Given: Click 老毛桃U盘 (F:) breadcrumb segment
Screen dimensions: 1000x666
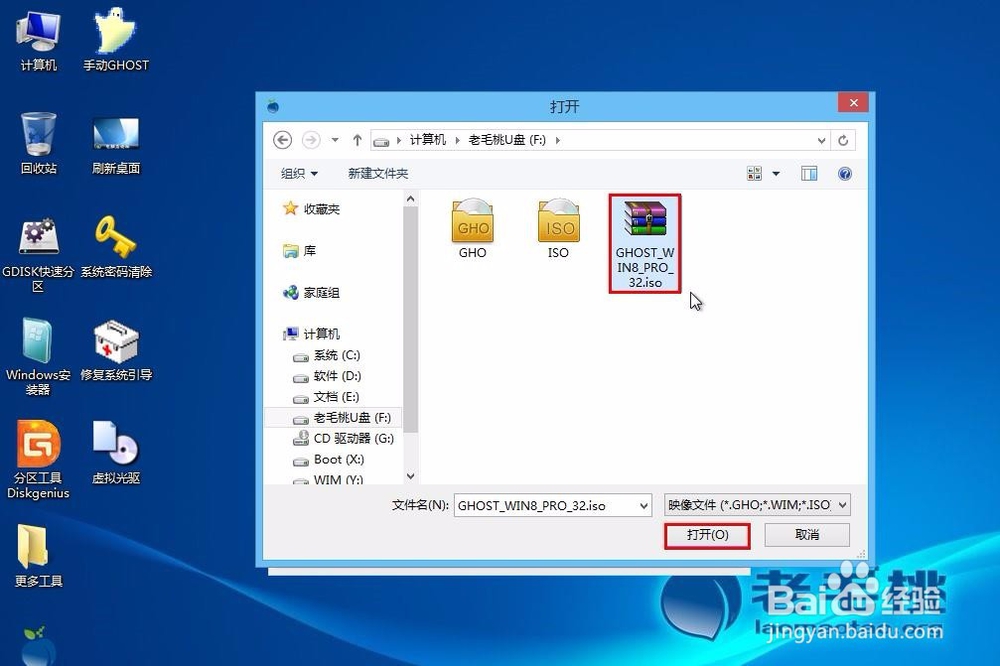Looking at the screenshot, I should pos(507,140).
